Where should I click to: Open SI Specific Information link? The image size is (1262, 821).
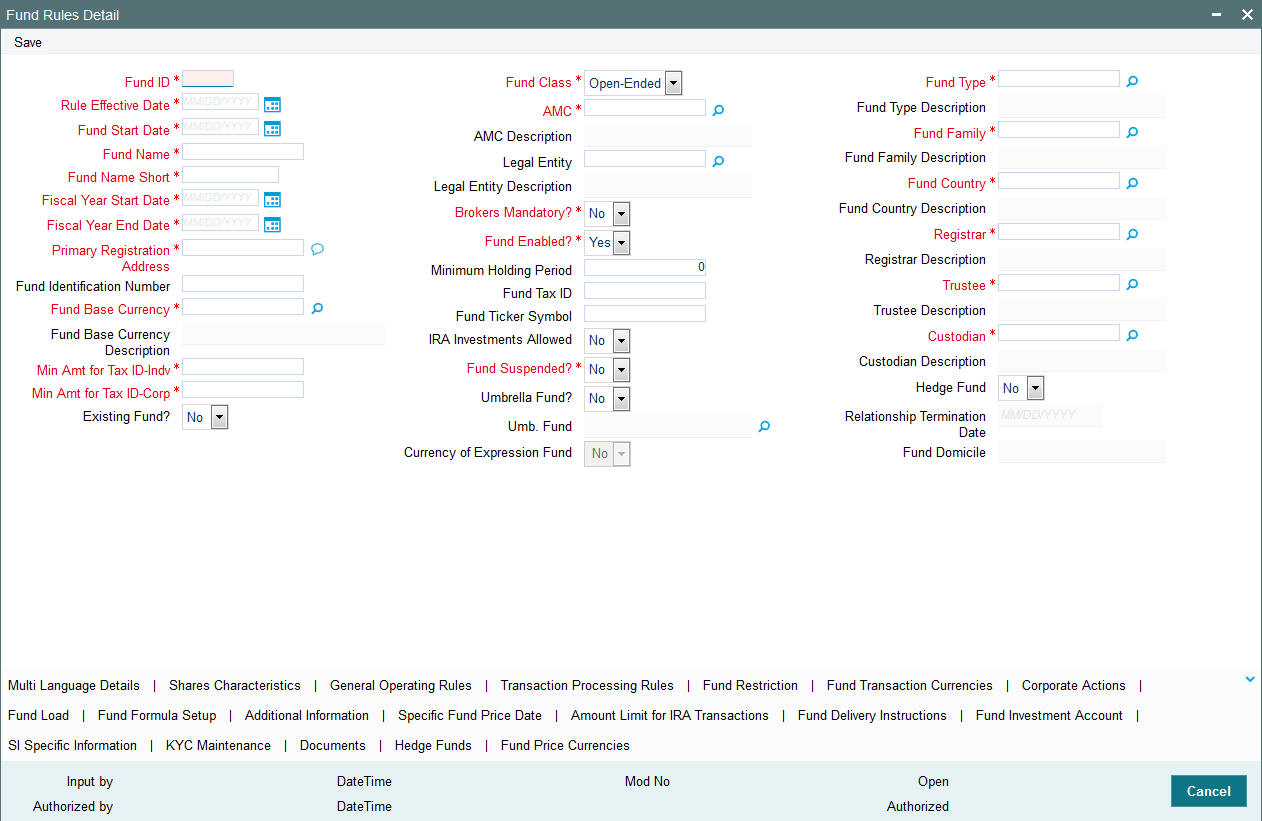tap(72, 746)
